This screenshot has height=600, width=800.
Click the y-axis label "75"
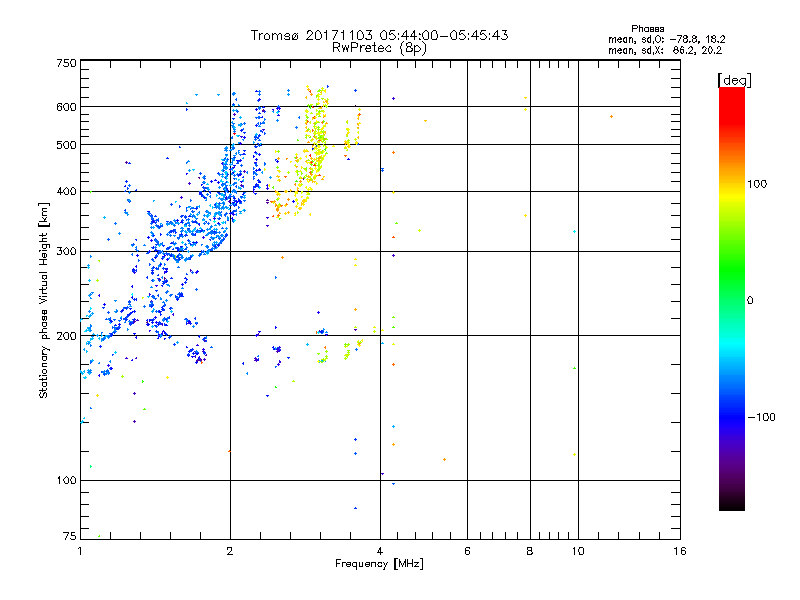[x=70, y=536]
